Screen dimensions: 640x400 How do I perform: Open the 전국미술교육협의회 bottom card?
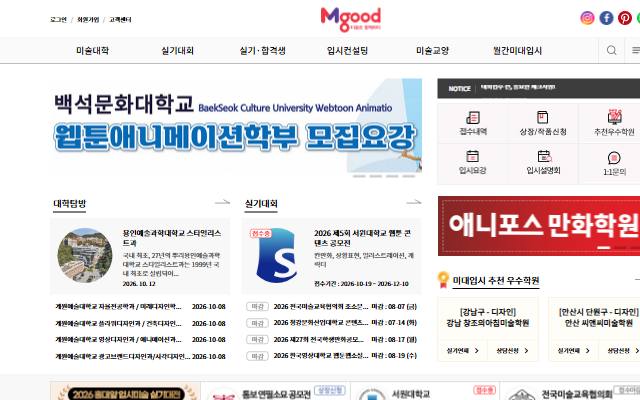(571, 391)
